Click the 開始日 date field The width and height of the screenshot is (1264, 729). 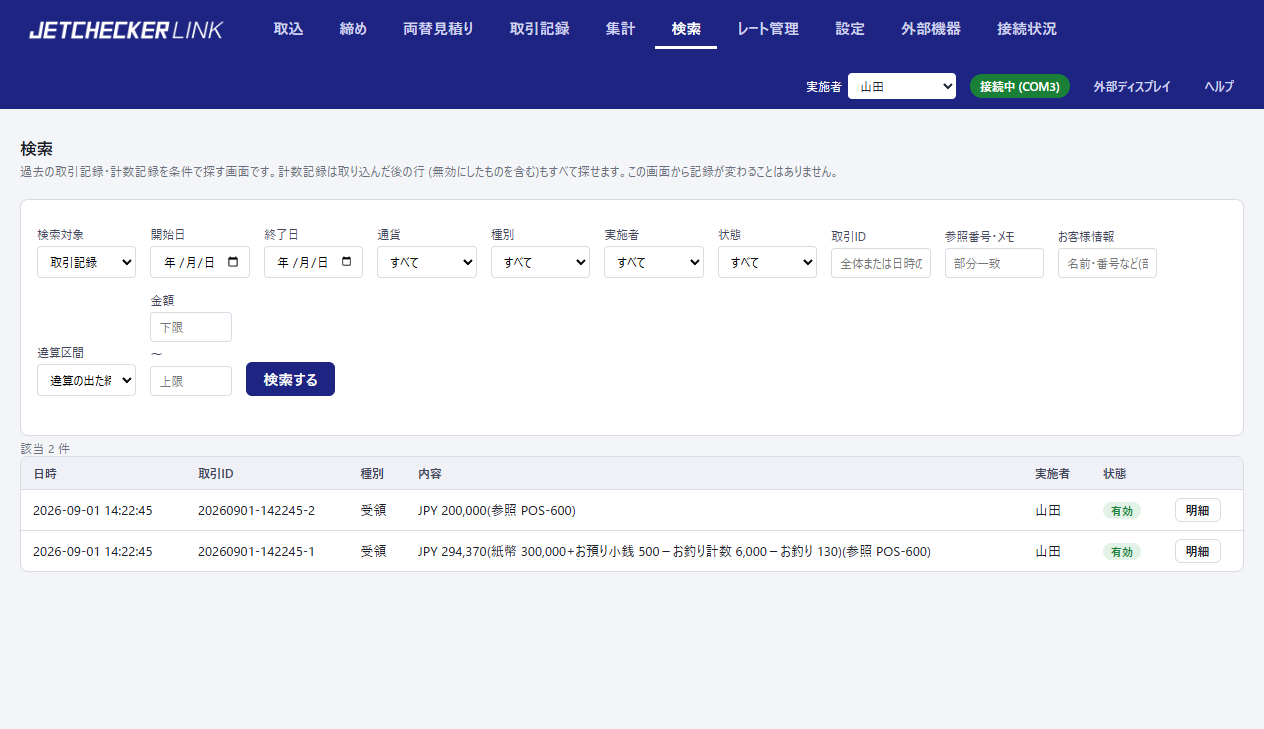tap(200, 262)
